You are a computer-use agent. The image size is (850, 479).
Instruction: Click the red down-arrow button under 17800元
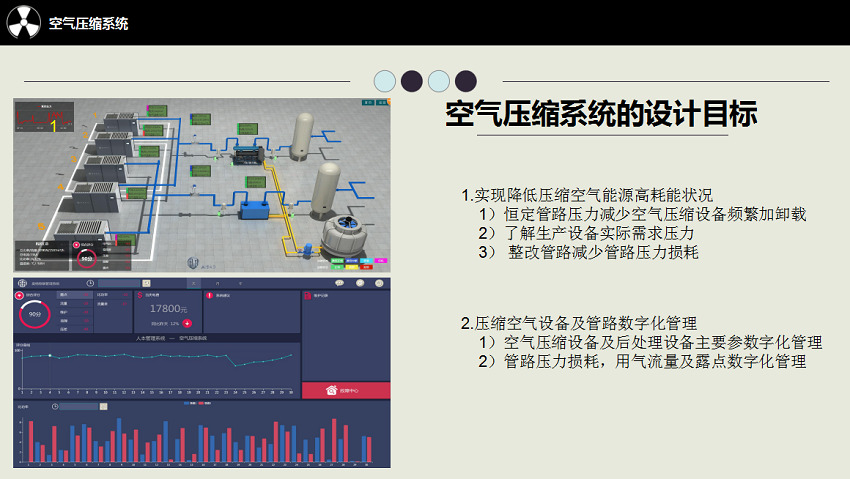[x=187, y=324]
